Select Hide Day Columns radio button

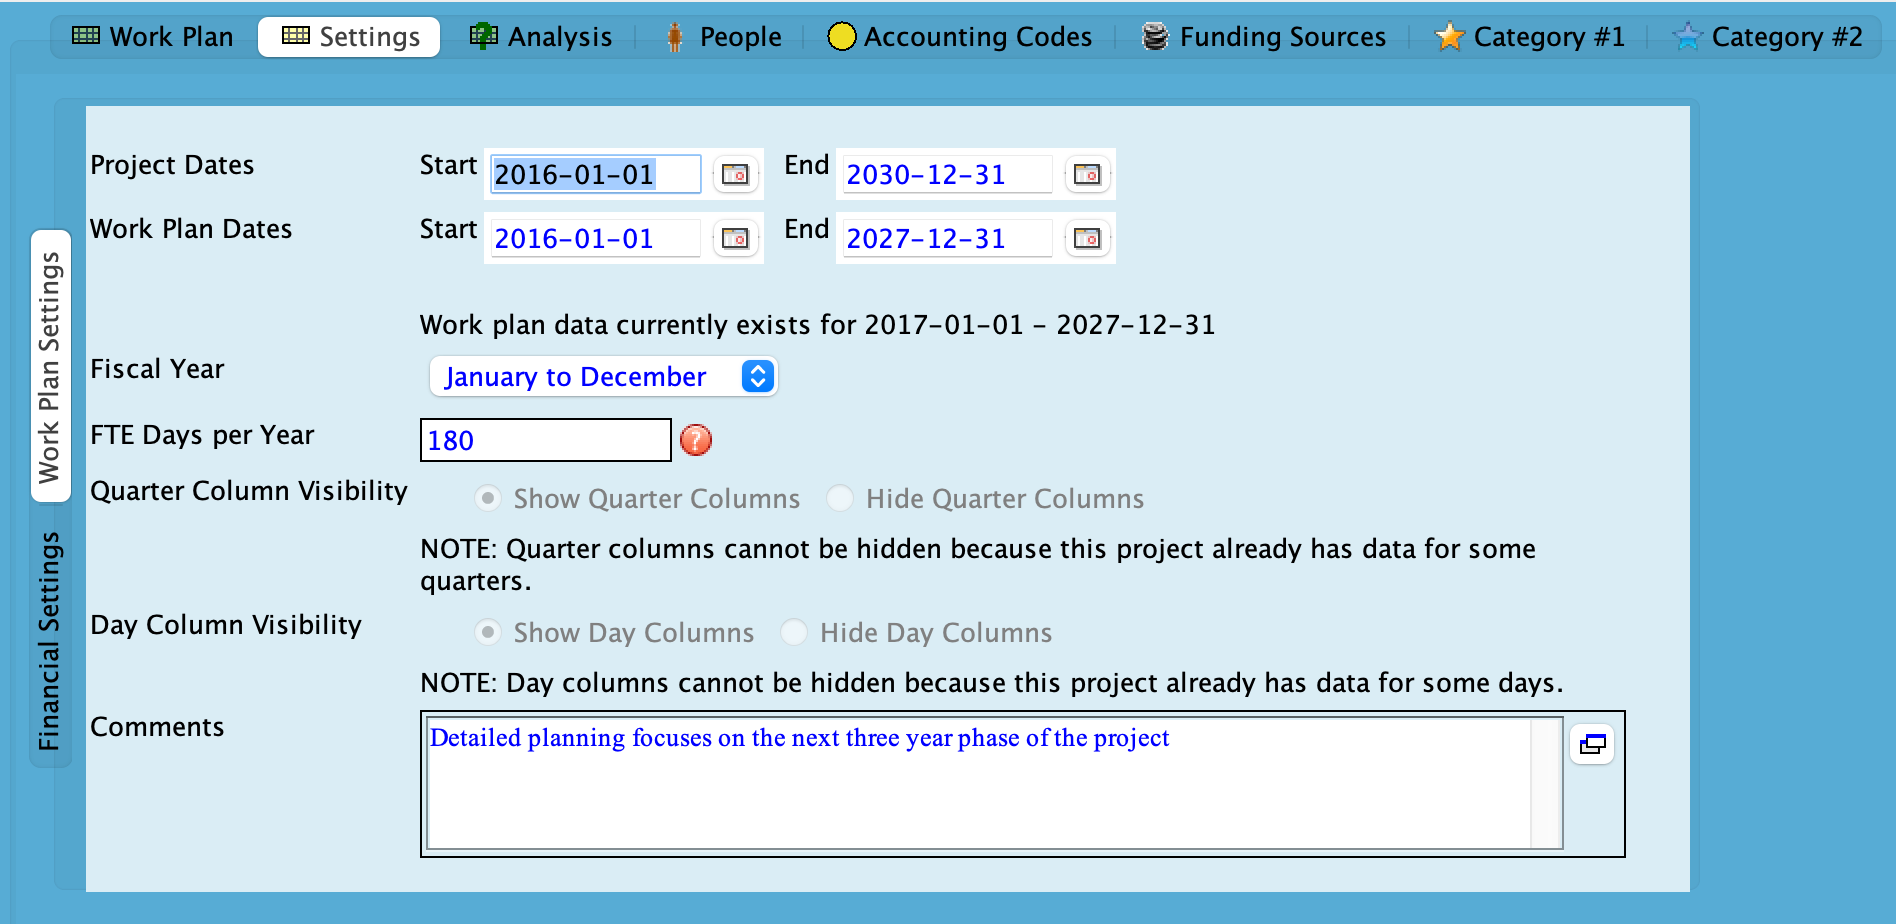point(794,632)
